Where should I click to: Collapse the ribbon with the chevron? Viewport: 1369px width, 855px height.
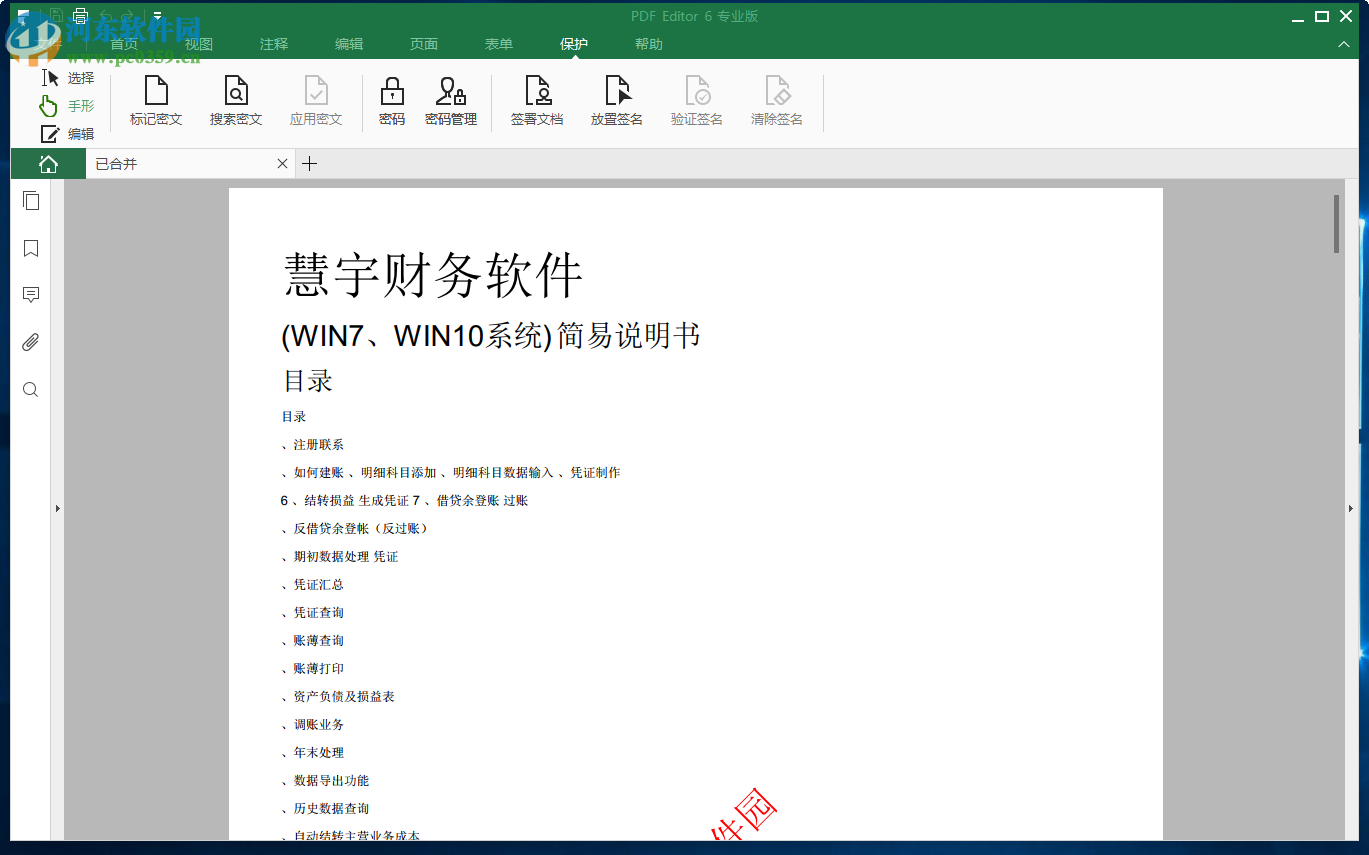click(x=1344, y=45)
